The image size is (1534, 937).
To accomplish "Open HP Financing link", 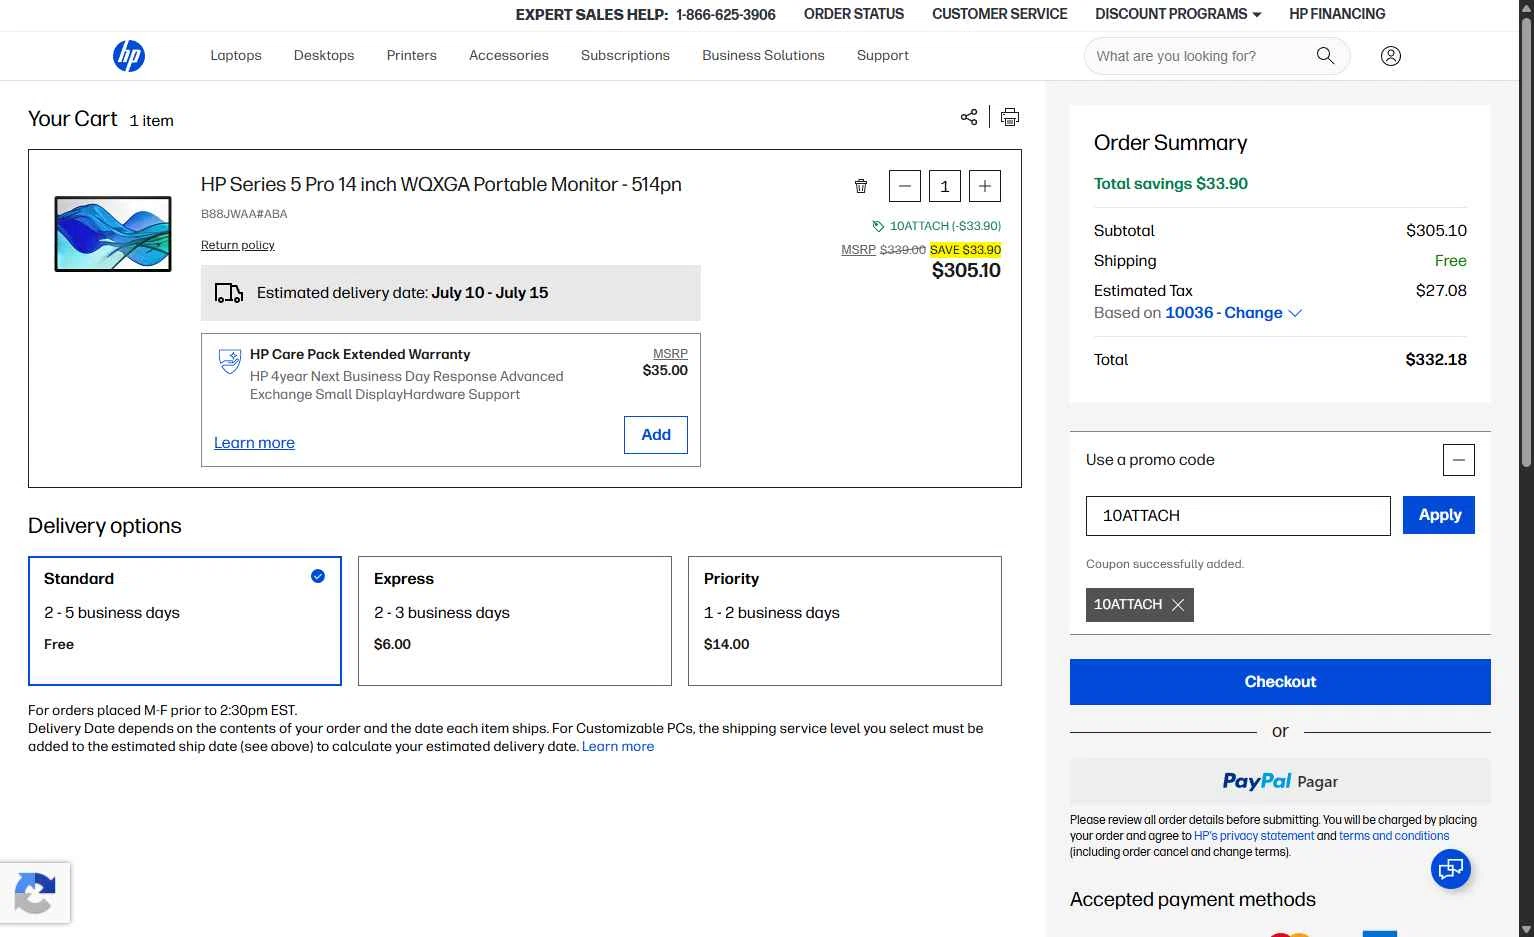I will pyautogui.click(x=1337, y=14).
